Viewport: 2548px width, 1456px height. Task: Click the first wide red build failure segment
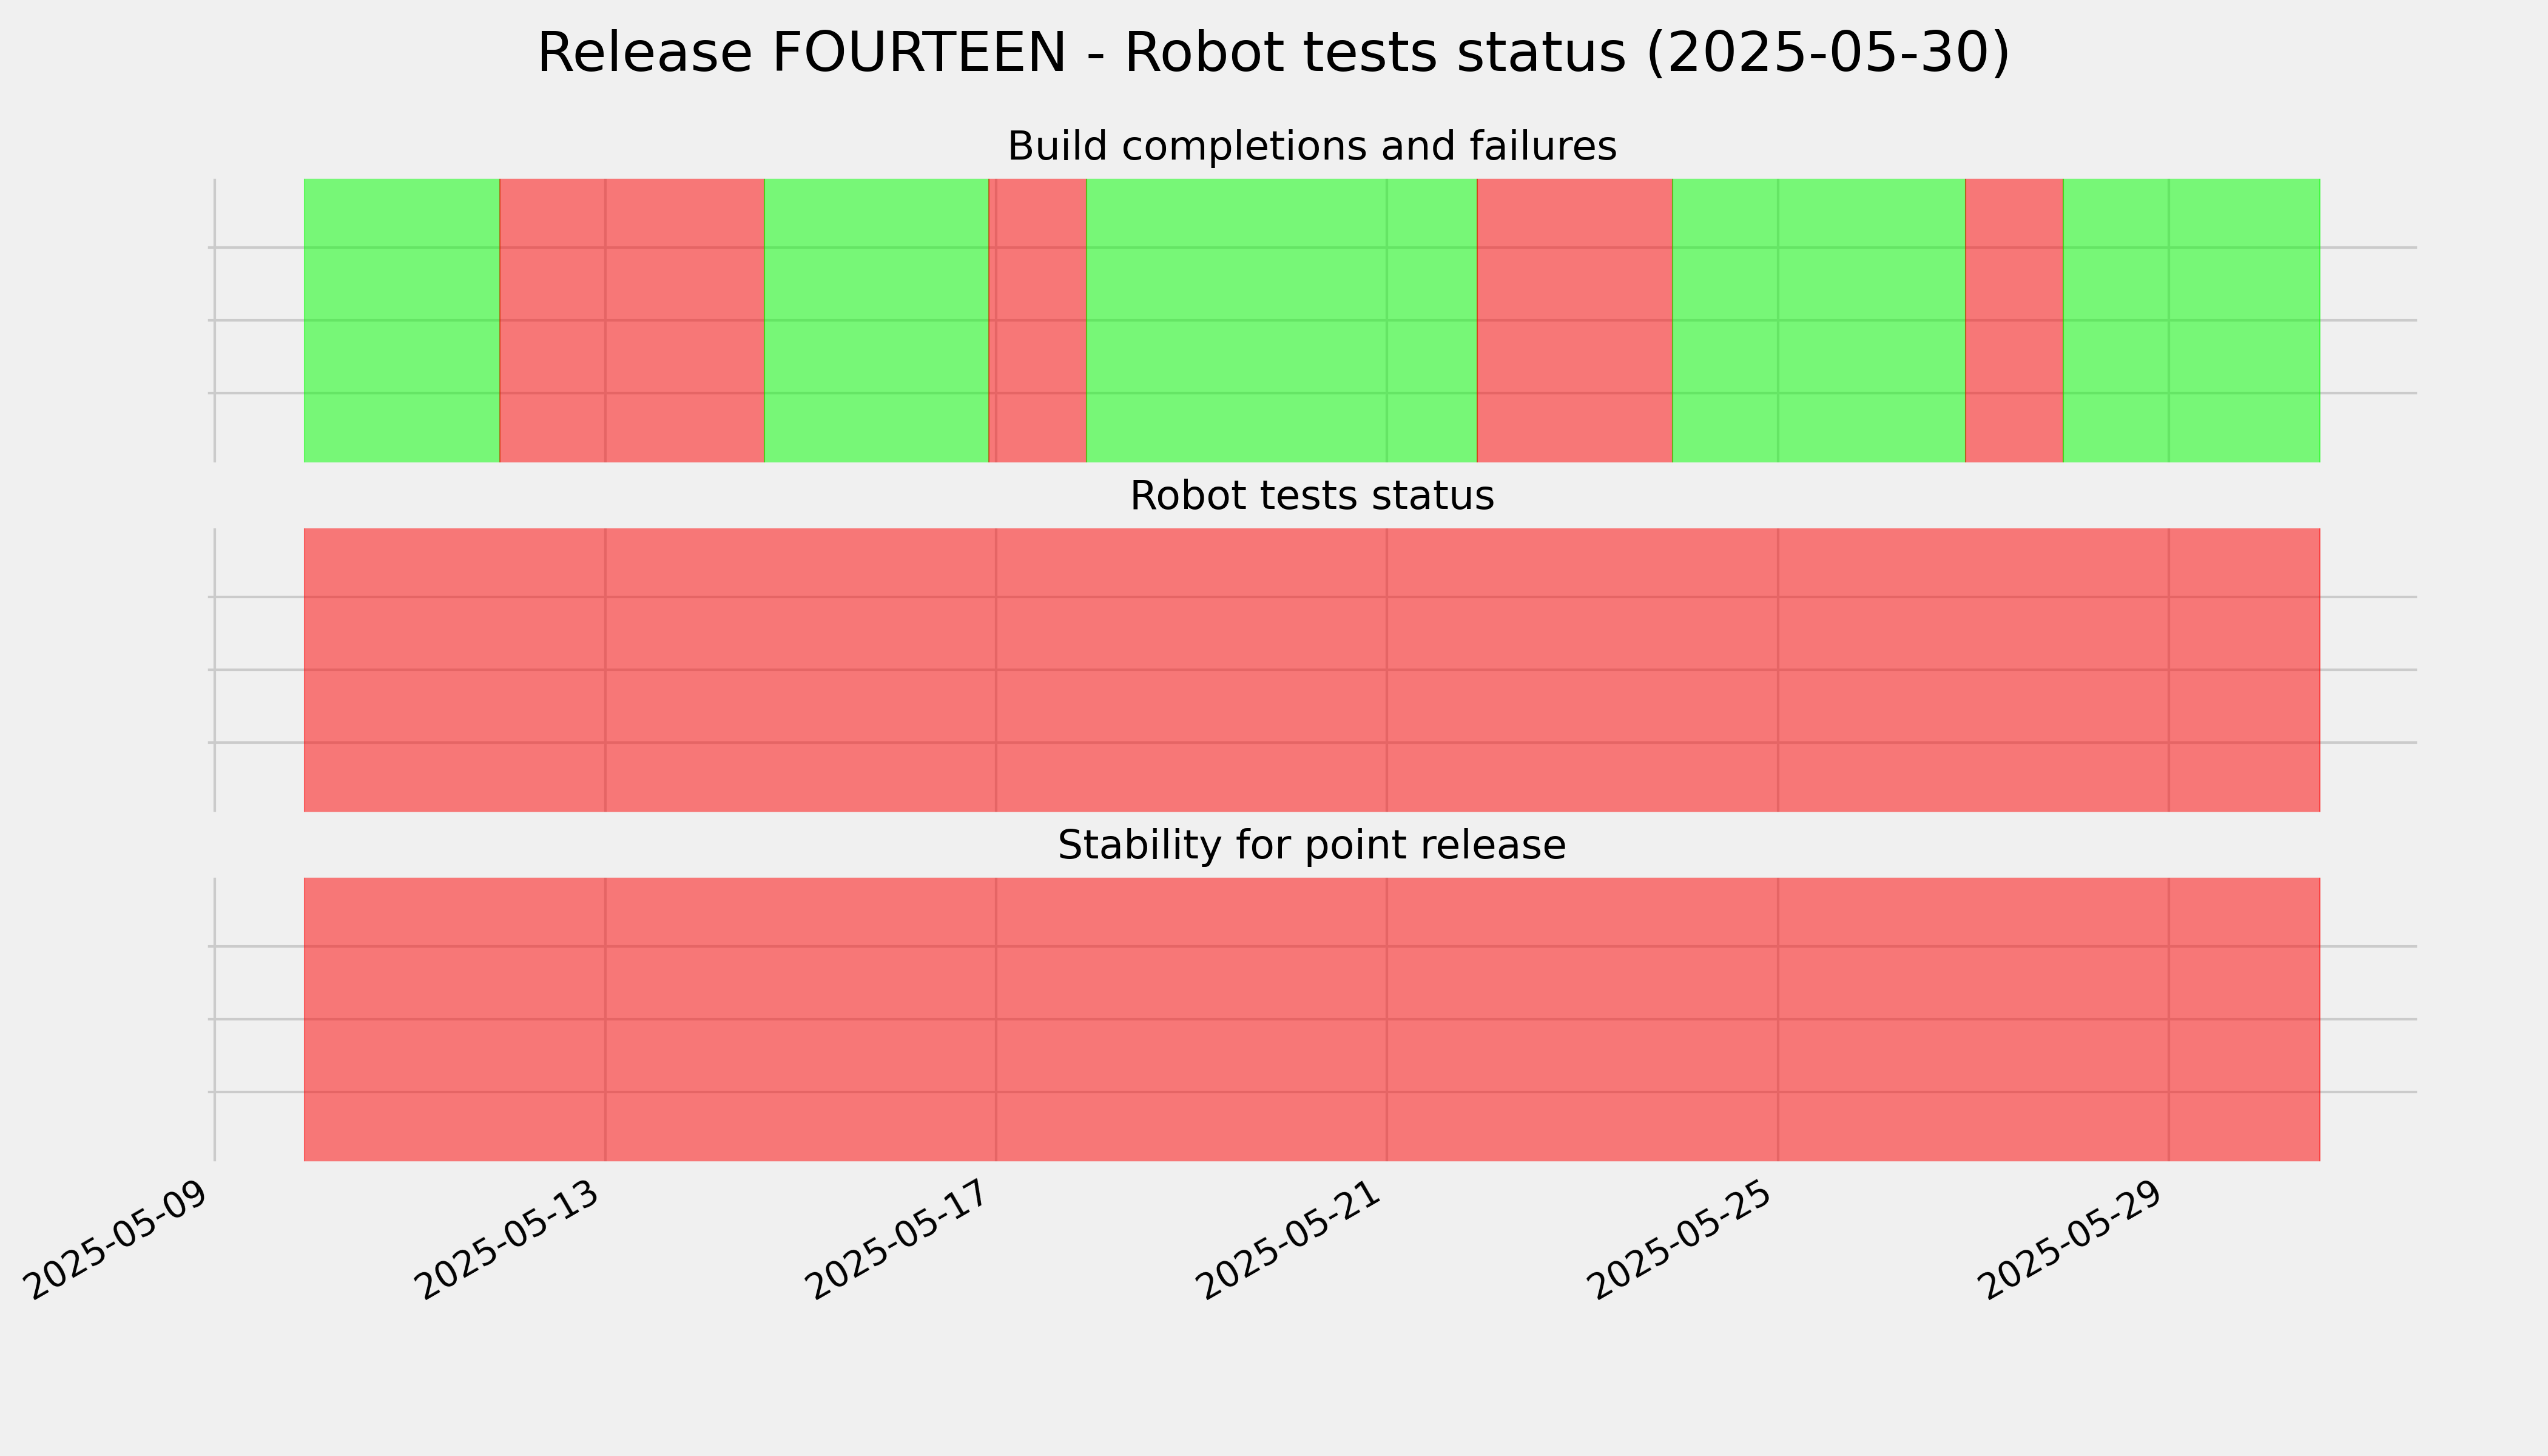click(x=632, y=321)
